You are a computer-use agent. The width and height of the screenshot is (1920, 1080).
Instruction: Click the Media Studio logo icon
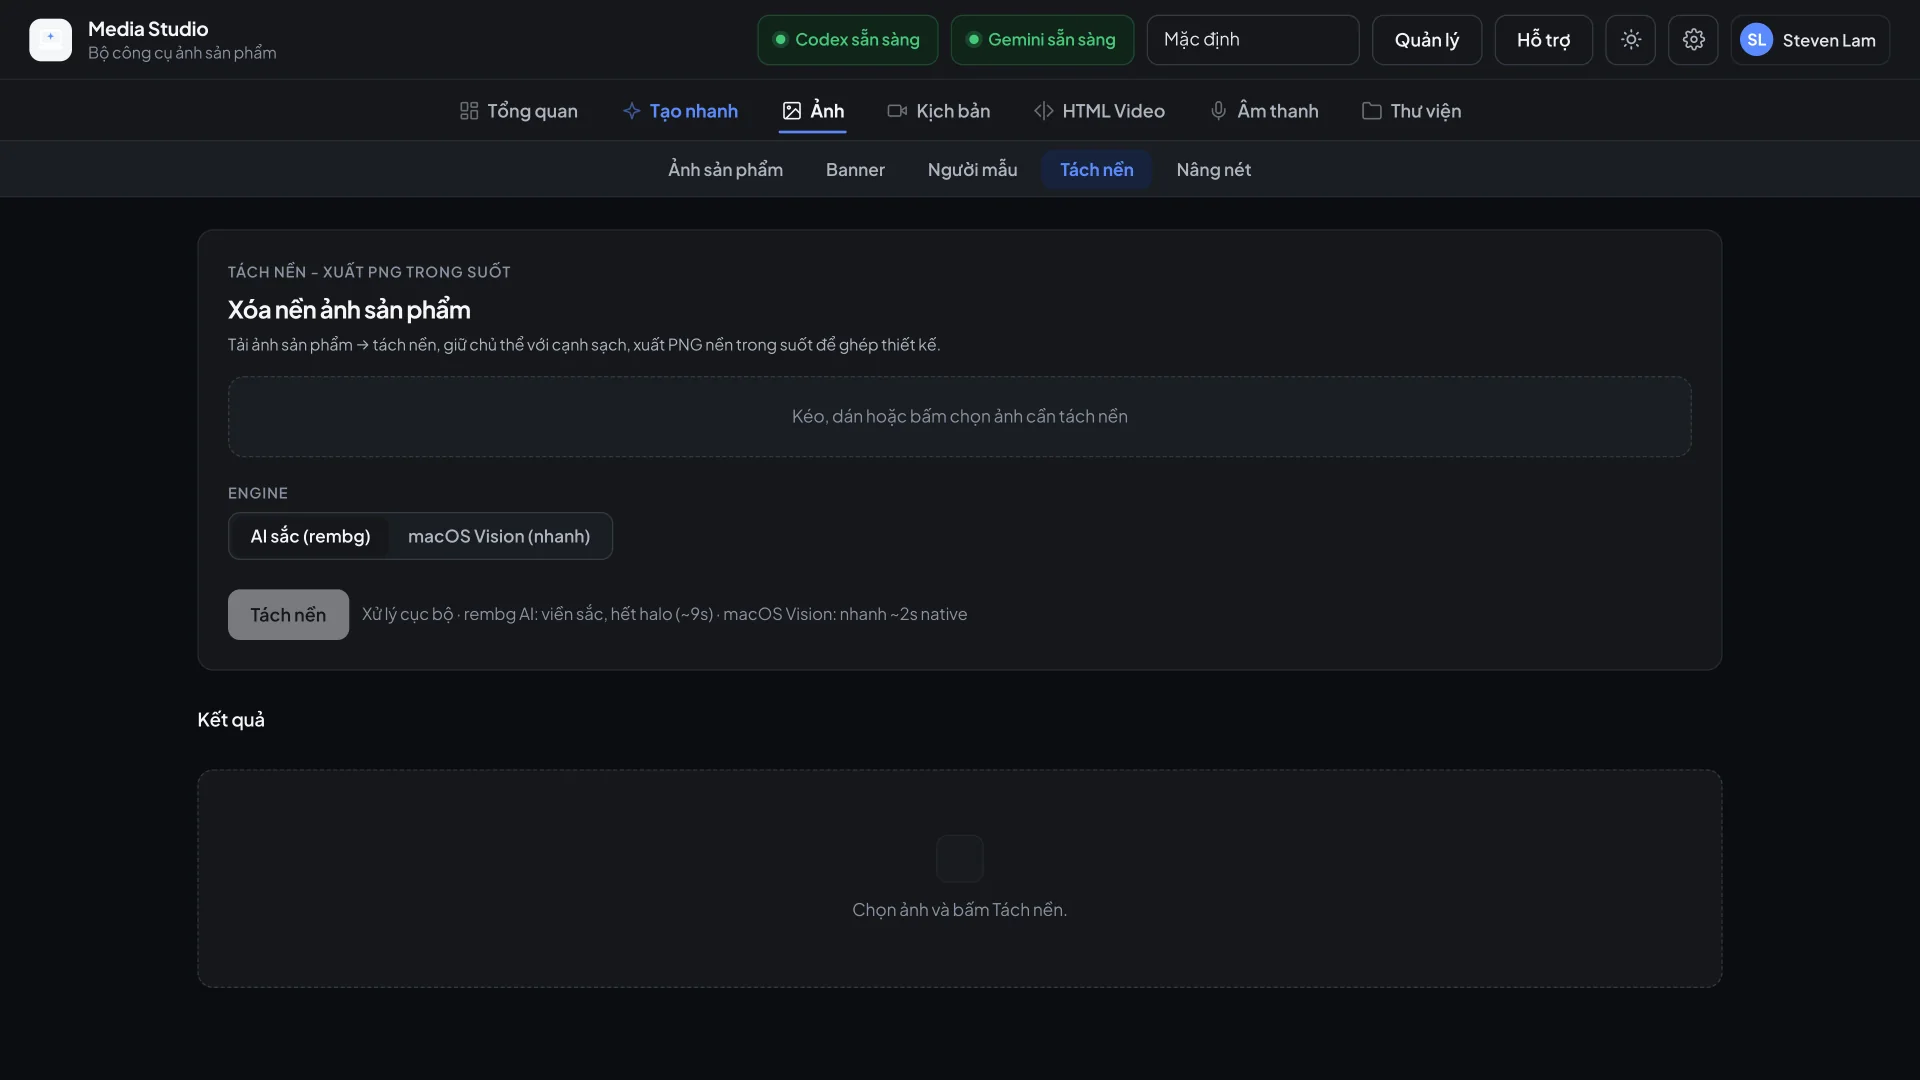pos(50,40)
